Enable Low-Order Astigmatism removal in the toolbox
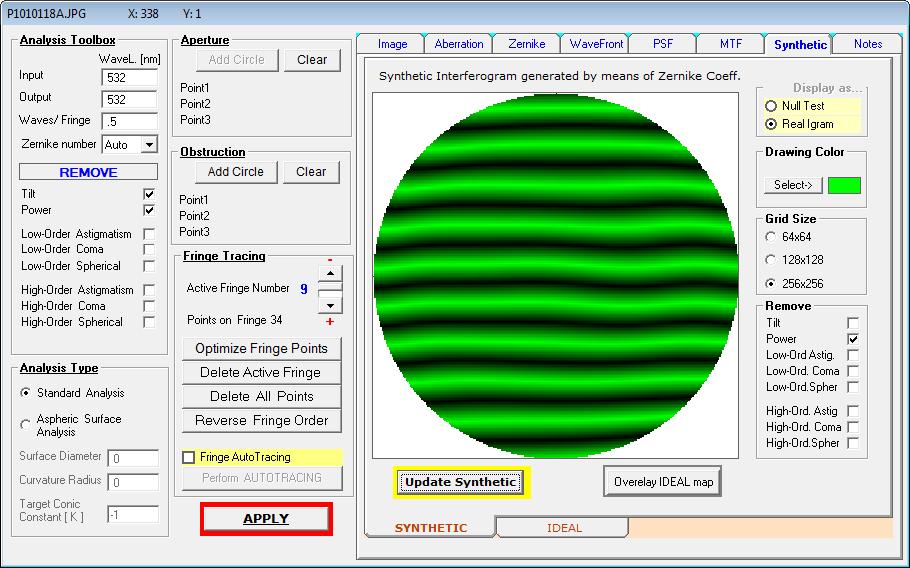 [x=149, y=234]
